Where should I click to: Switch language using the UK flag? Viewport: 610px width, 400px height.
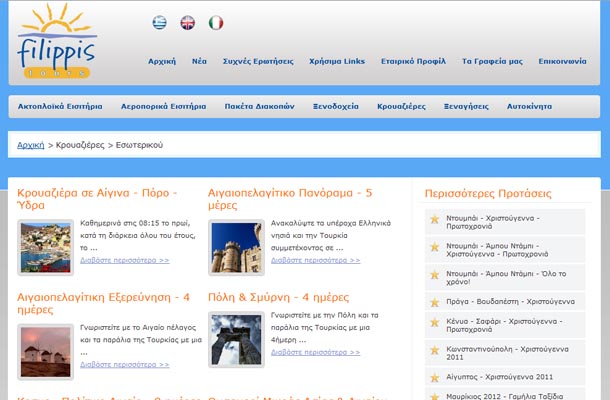(x=187, y=22)
